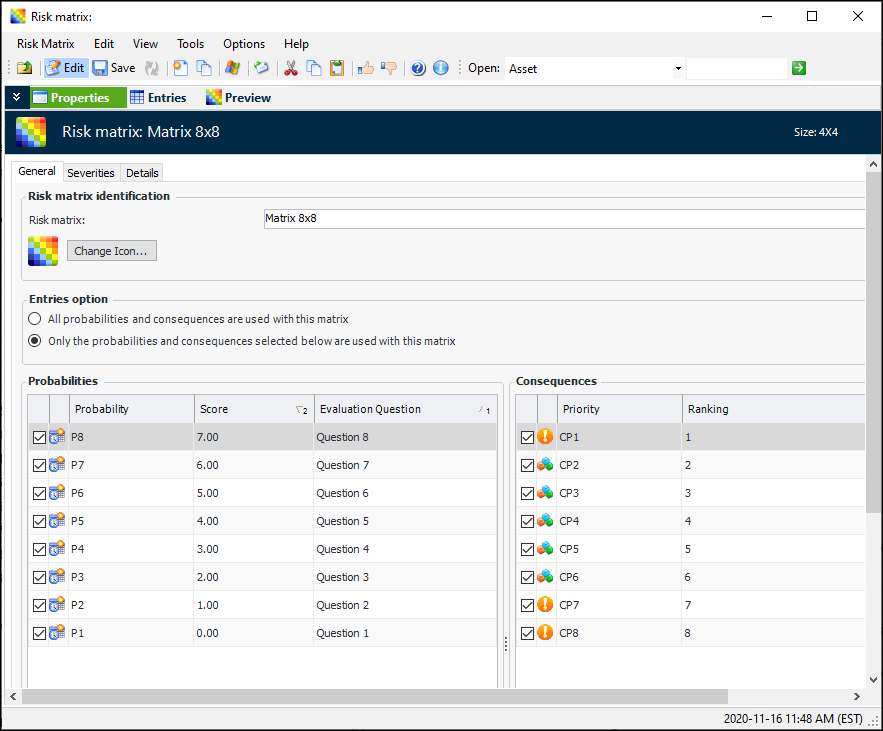Viewport: 883px width, 731px height.
Task: Click the Paste clipboard icon
Action: (337, 68)
